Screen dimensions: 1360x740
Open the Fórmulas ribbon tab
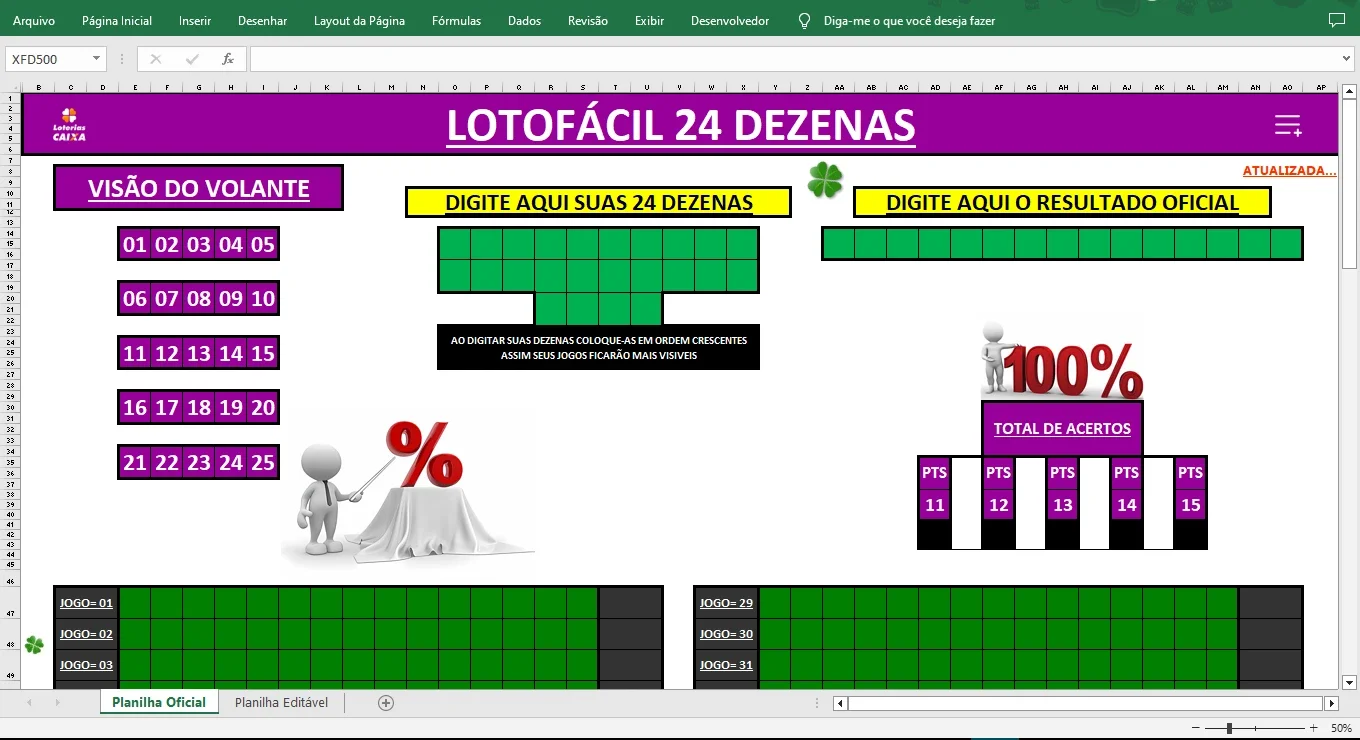coord(456,20)
